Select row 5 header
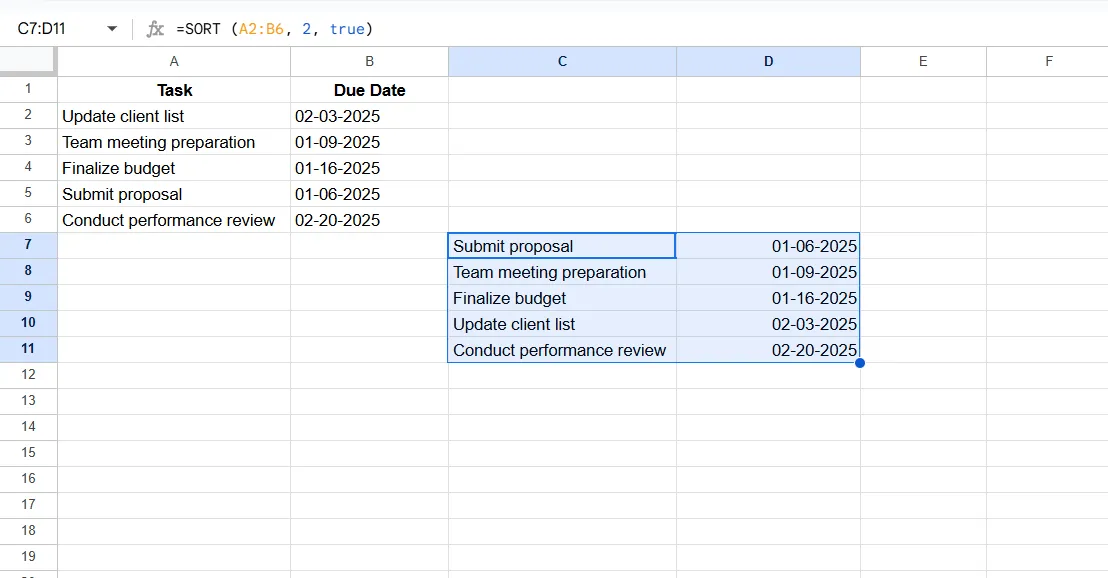 click(28, 194)
